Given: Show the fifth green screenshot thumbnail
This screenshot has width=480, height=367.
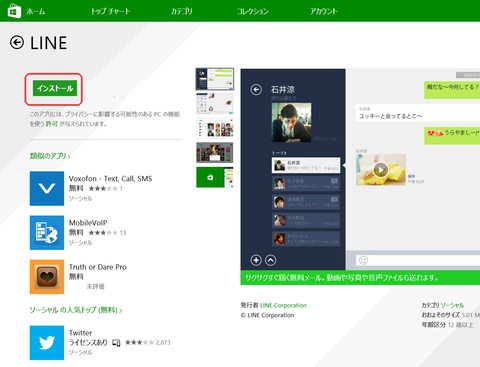Looking at the screenshot, I should (215, 177).
